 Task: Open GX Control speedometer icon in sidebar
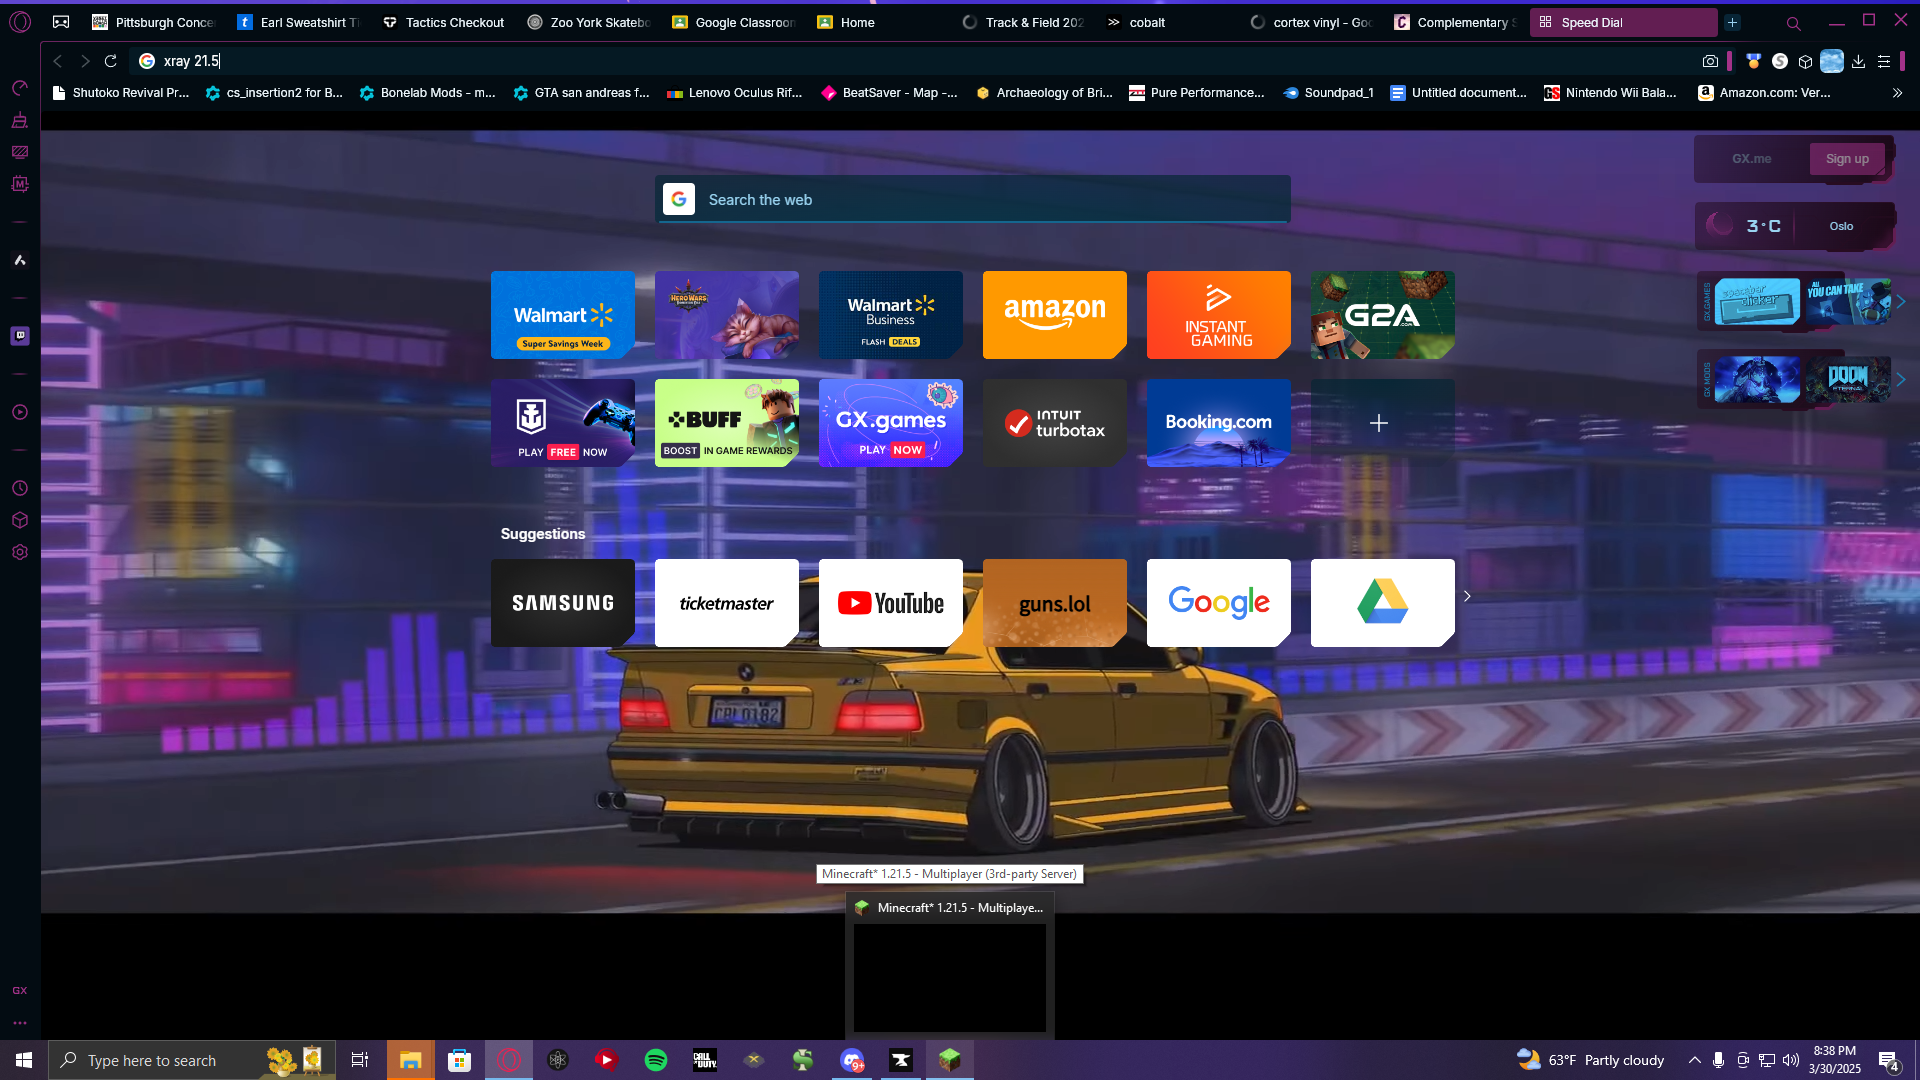pos(20,88)
